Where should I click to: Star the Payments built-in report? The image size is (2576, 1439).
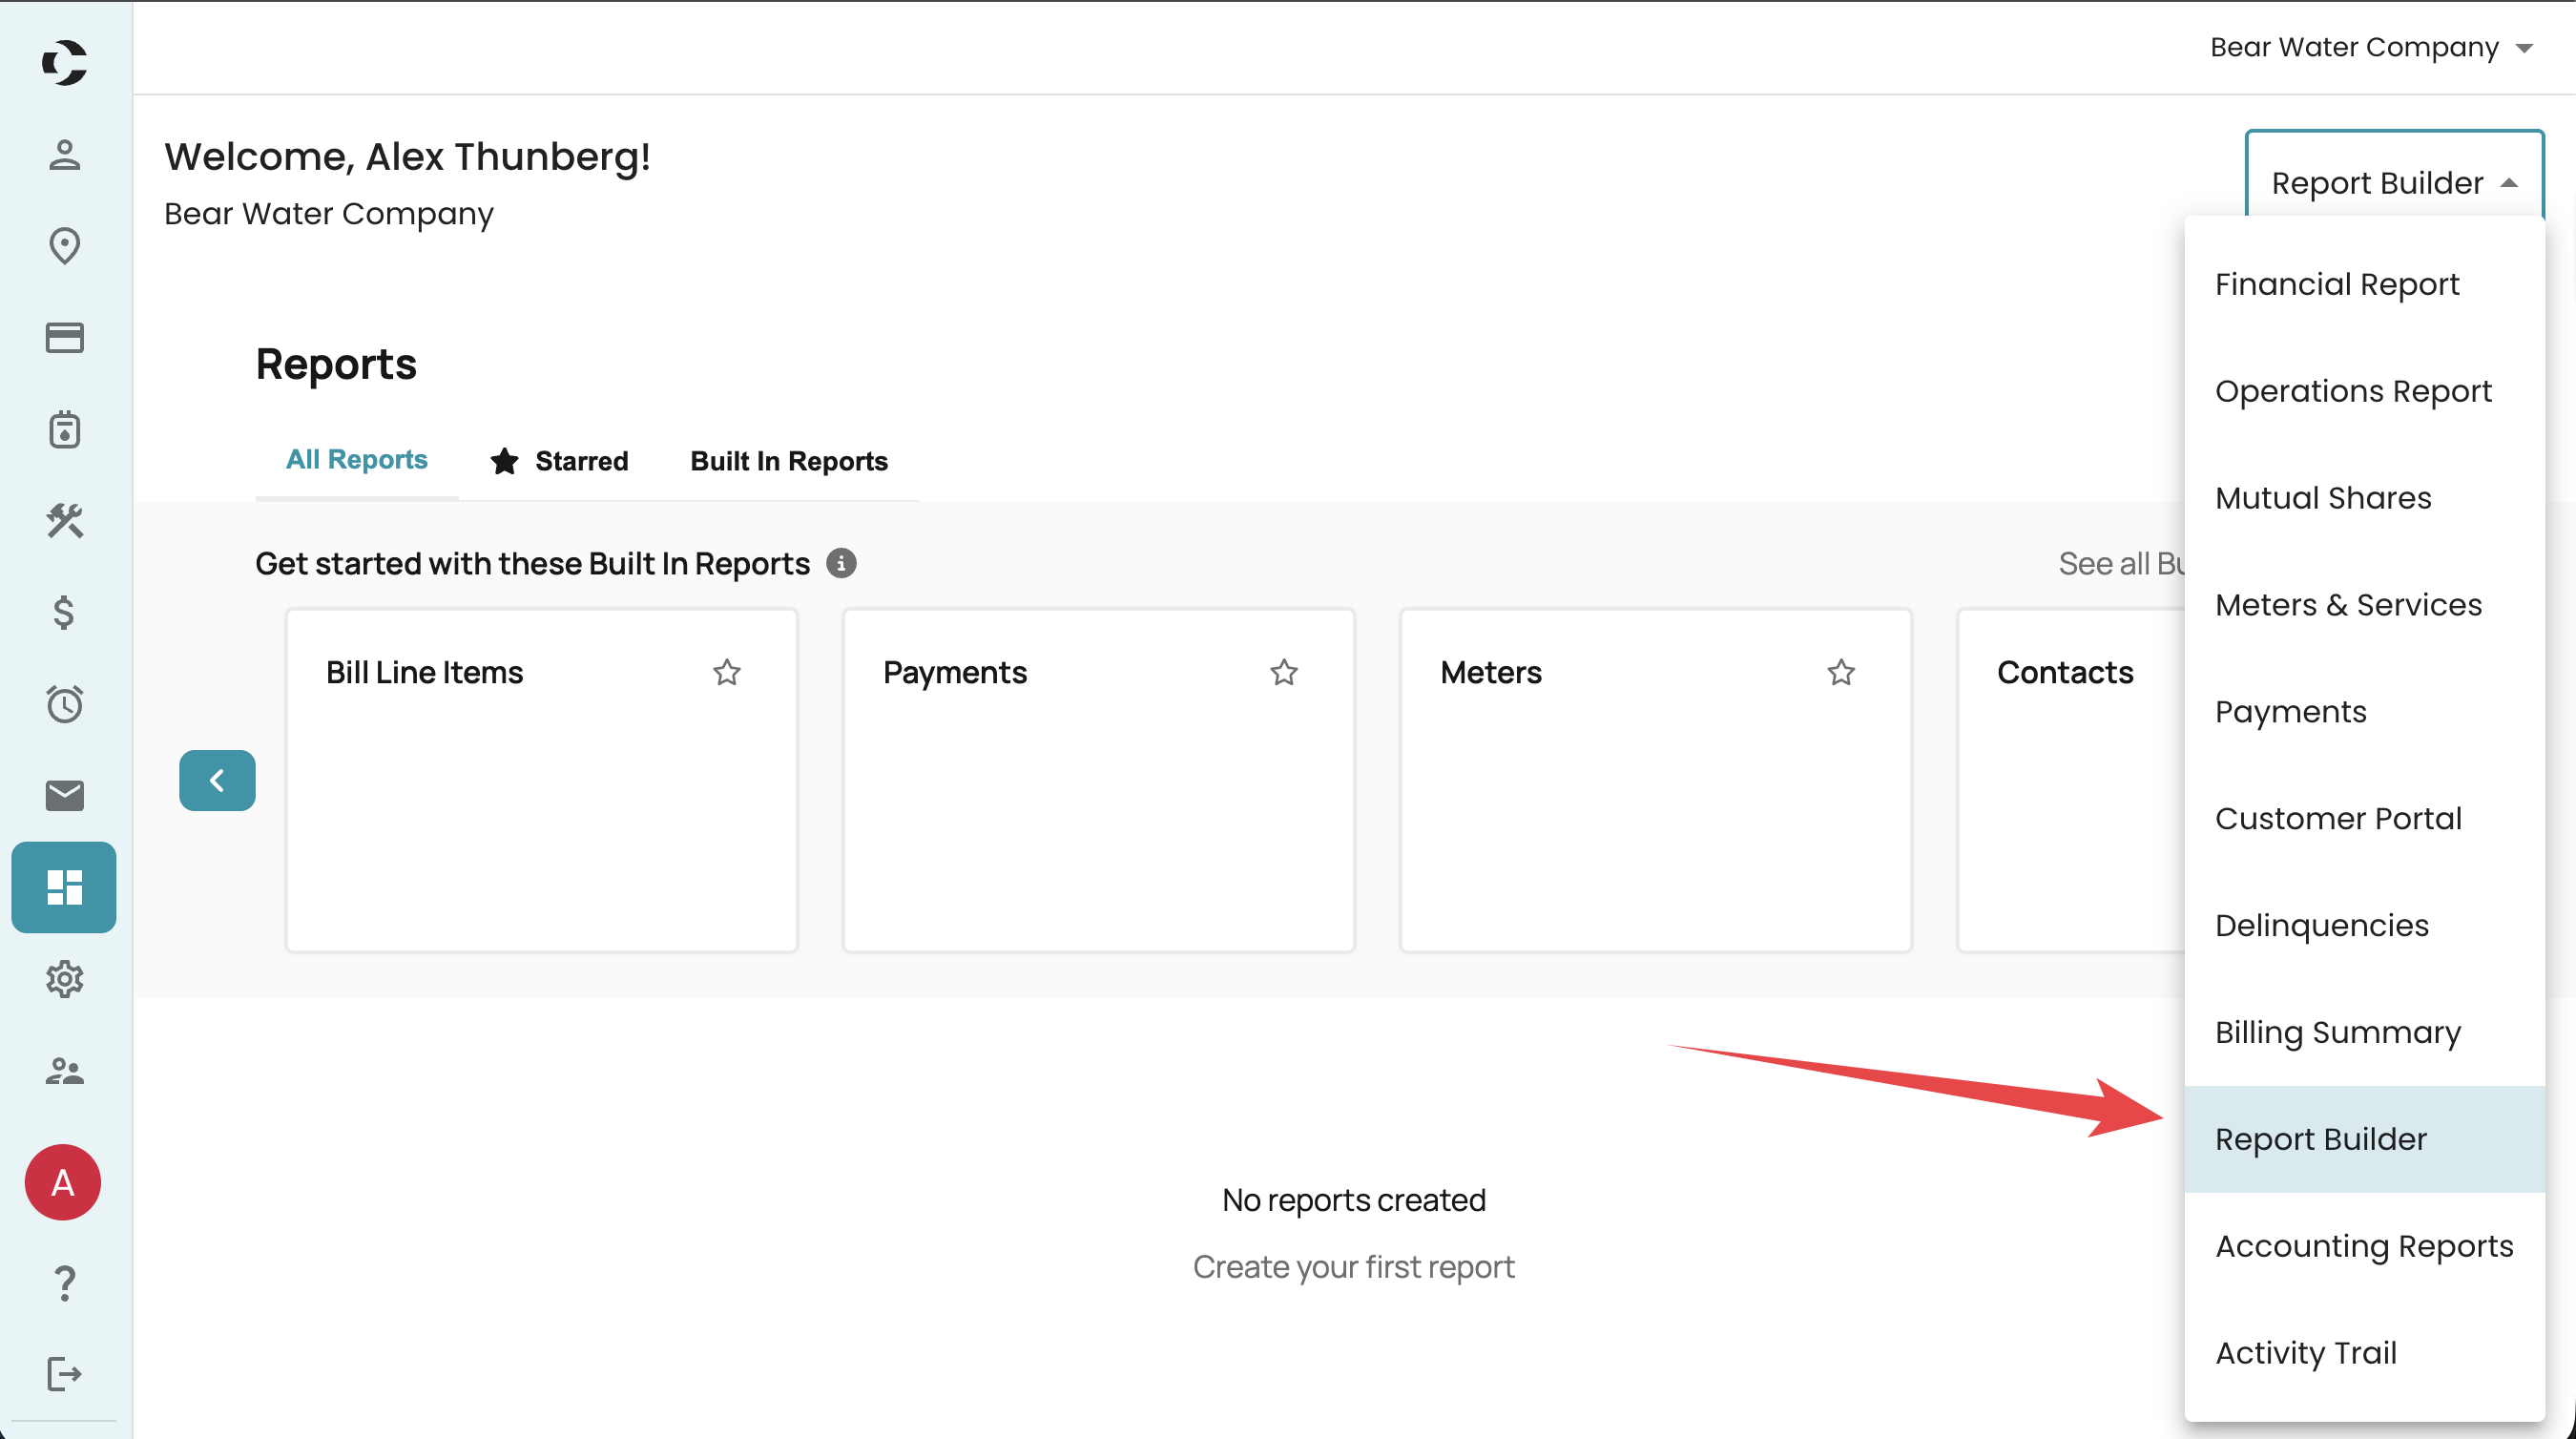(x=1284, y=673)
